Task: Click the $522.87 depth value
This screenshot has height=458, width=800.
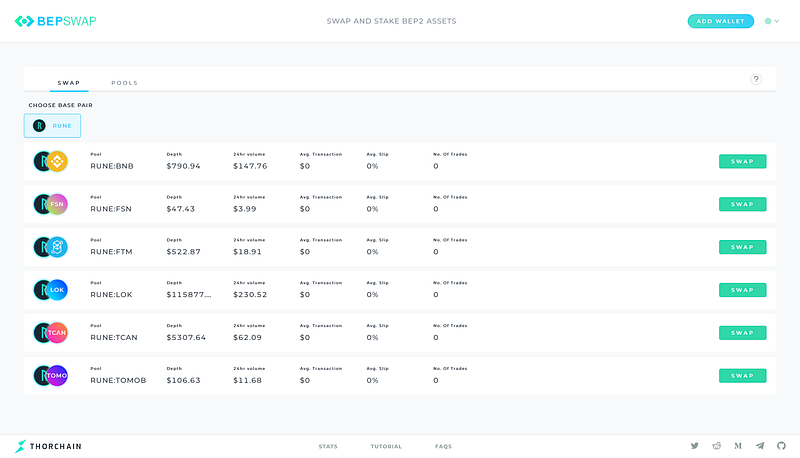Action: pos(183,251)
